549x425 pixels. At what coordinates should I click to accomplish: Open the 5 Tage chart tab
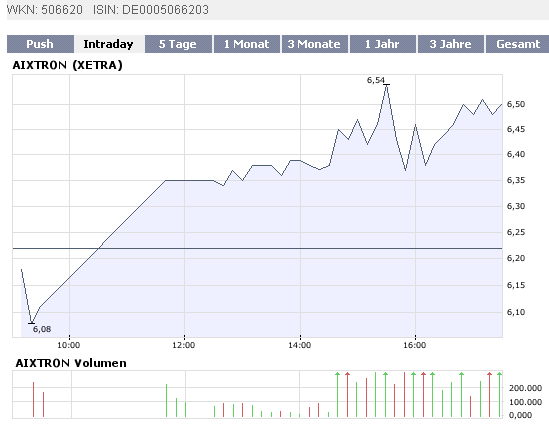tap(178, 44)
